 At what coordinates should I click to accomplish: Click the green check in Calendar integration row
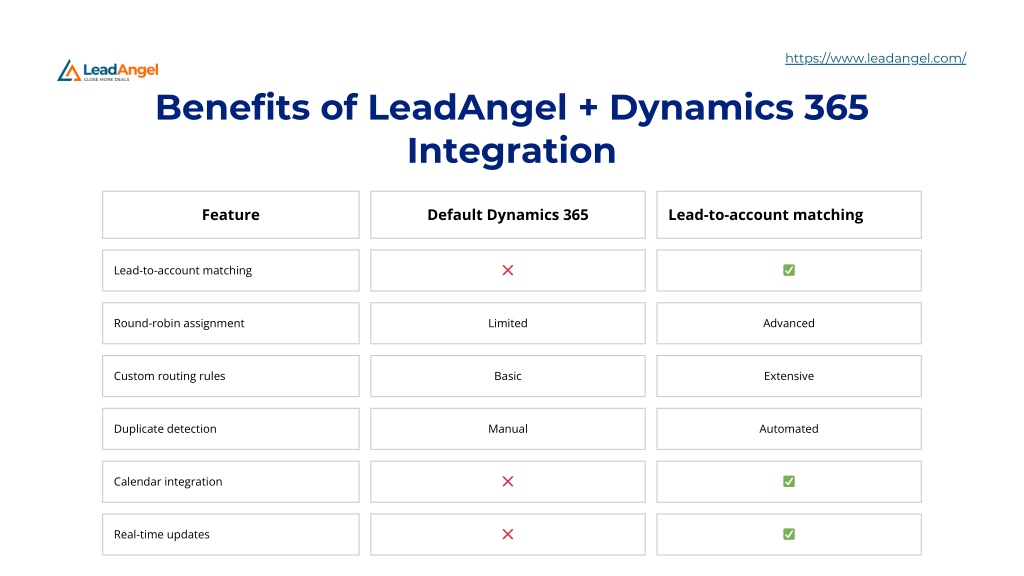point(789,481)
